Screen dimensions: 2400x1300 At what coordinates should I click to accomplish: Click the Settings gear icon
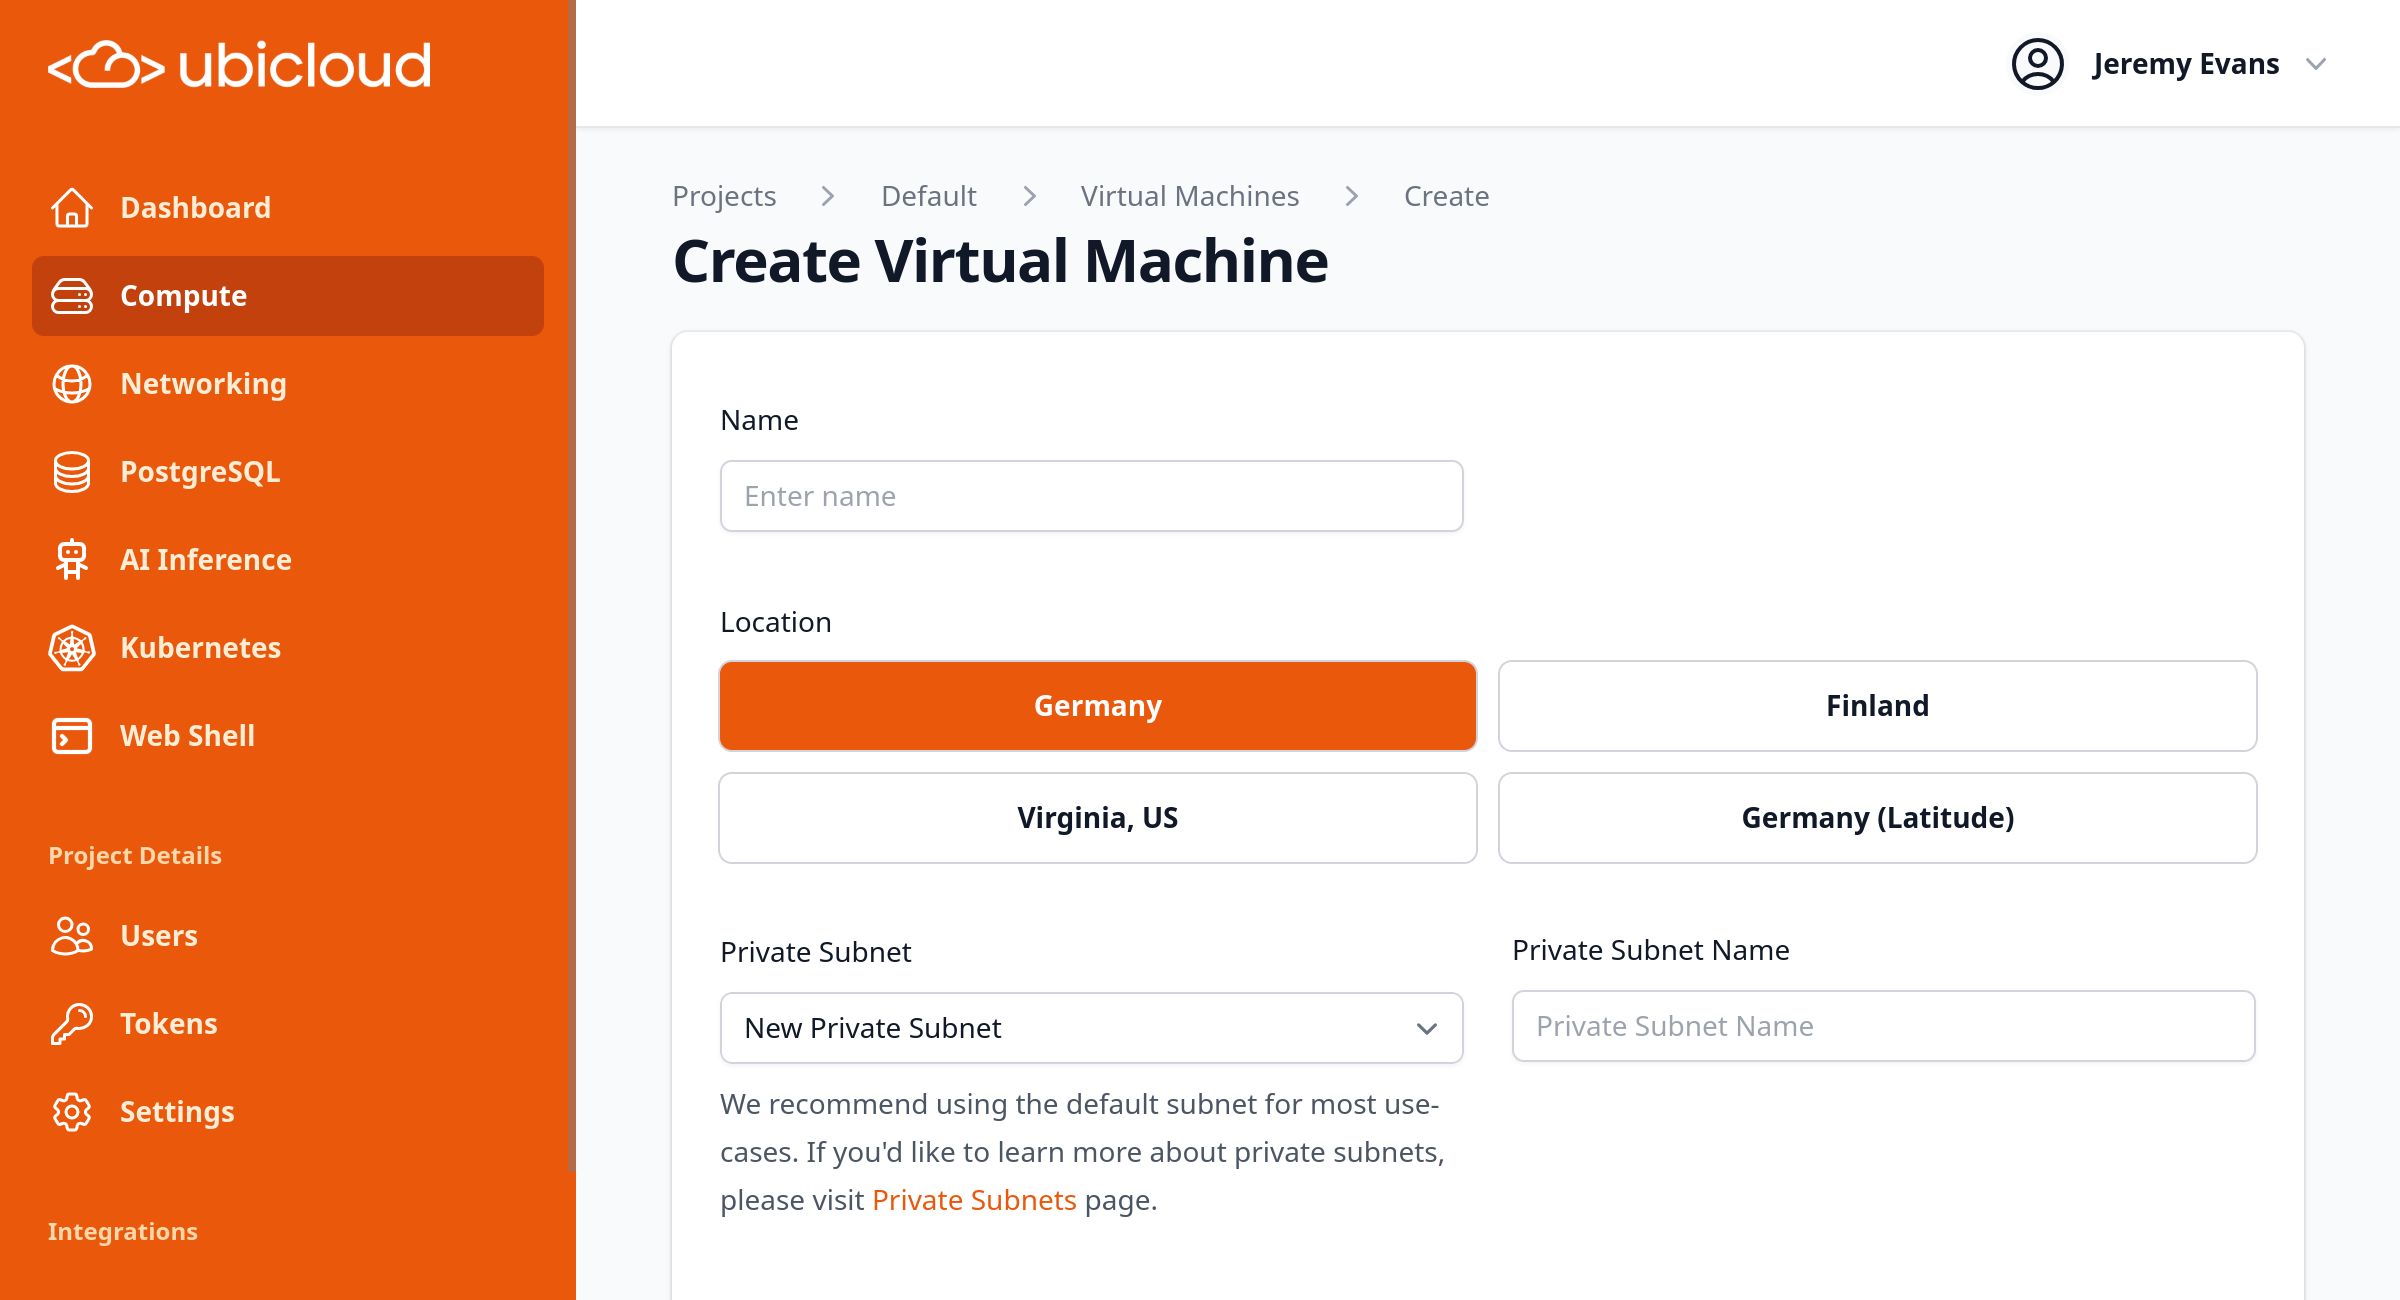tap(72, 1112)
